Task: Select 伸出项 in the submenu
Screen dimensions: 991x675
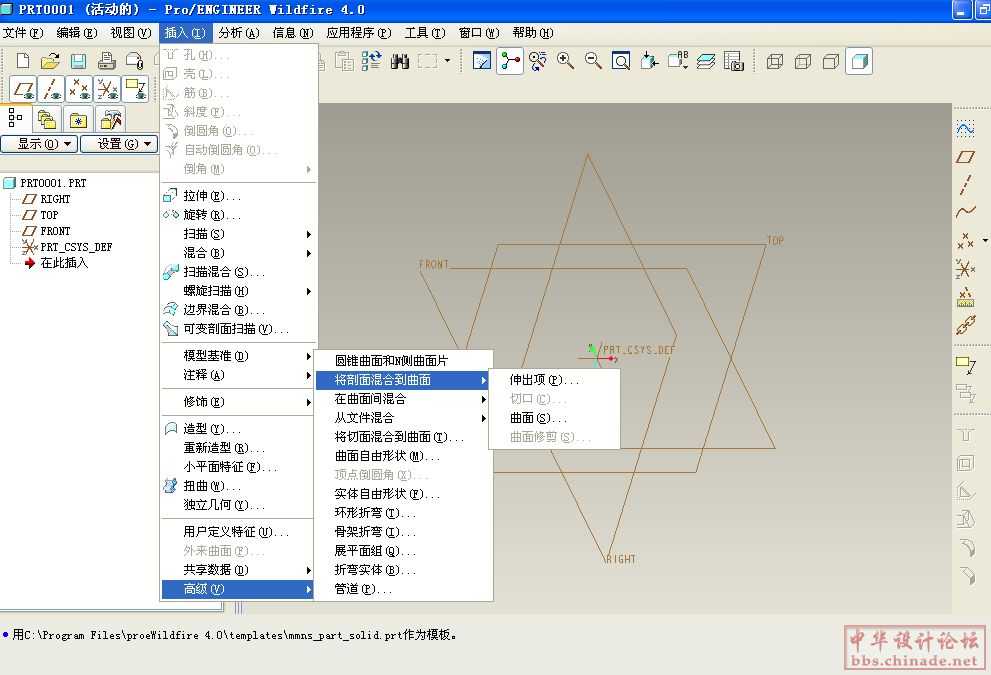Action: pos(554,380)
